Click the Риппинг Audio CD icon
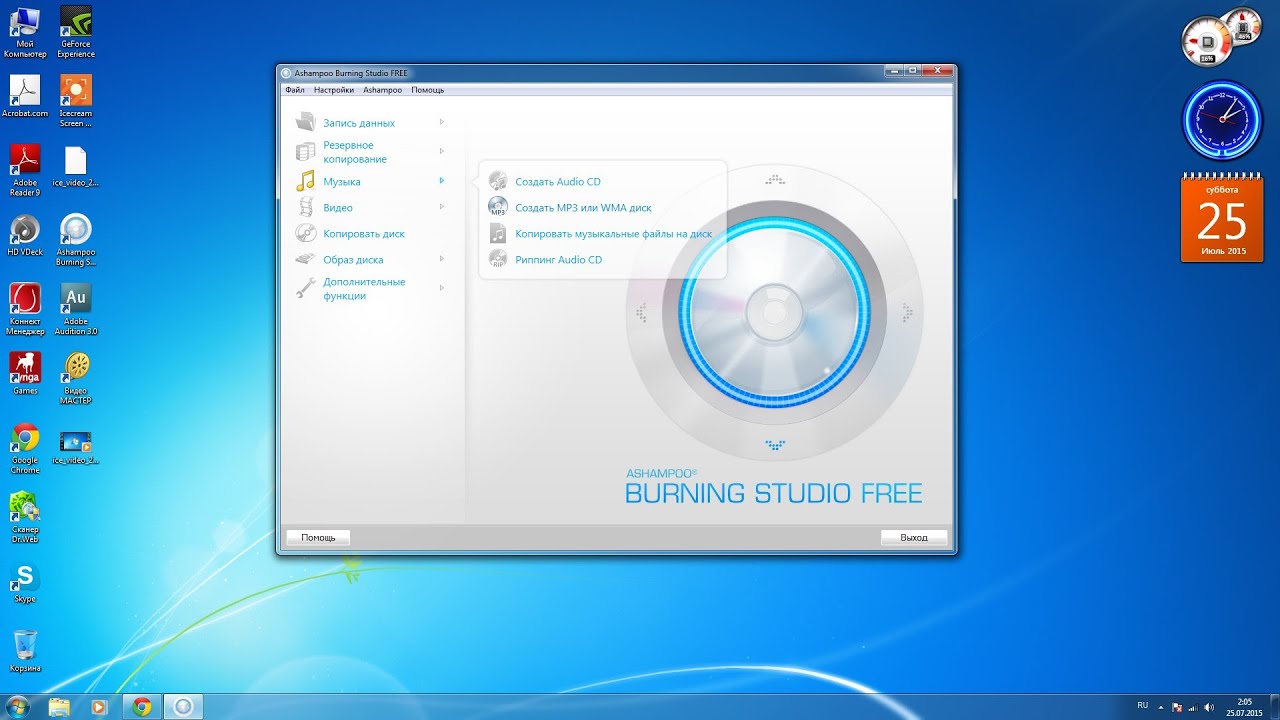This screenshot has width=1280, height=720. pos(498,259)
